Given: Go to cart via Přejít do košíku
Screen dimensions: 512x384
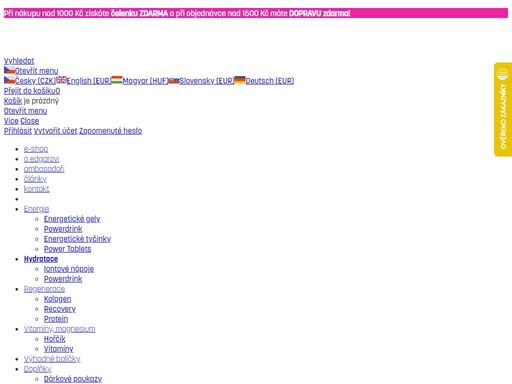Looking at the screenshot, I should pyautogui.click(x=32, y=91).
